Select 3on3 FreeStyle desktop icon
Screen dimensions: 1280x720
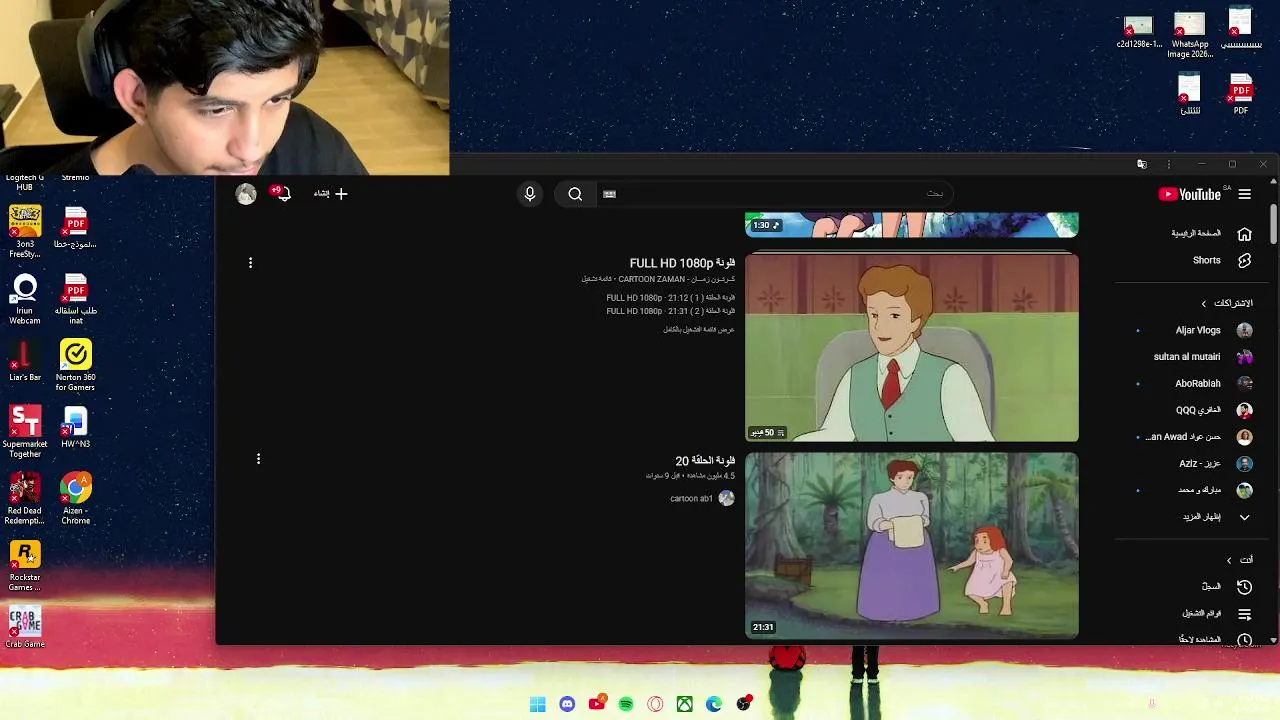(x=25, y=231)
